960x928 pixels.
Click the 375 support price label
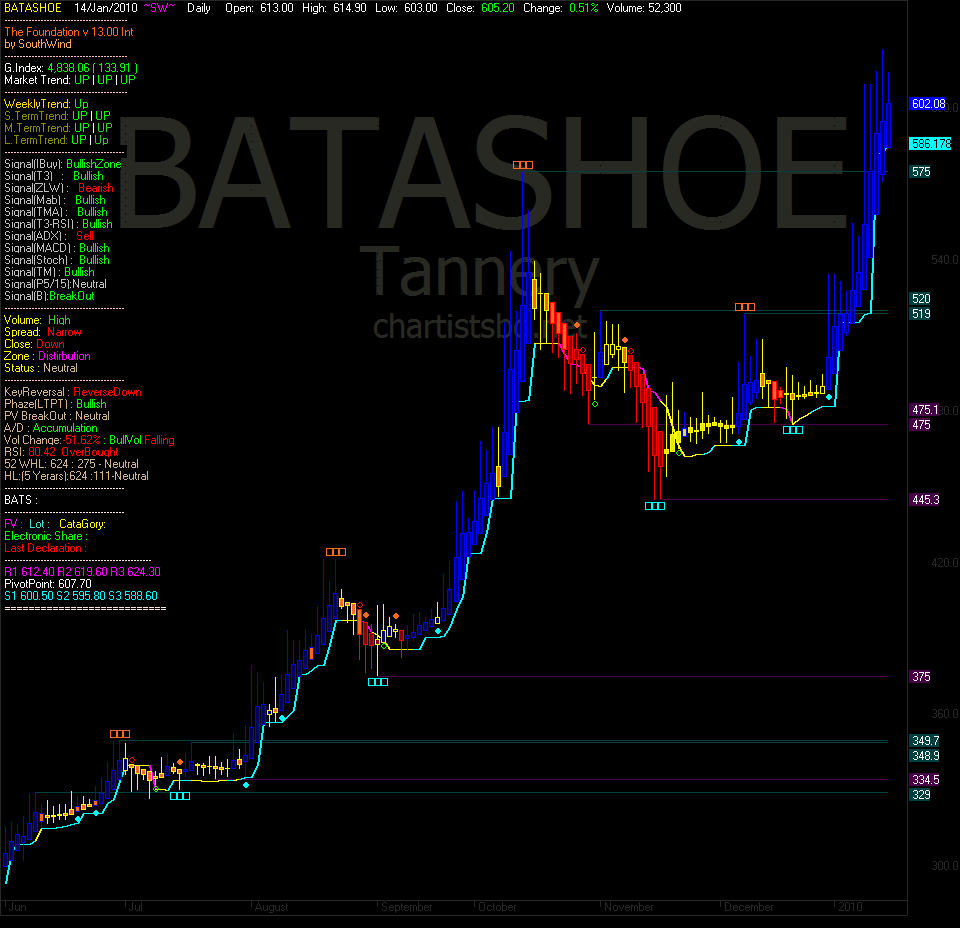pyautogui.click(x=921, y=677)
